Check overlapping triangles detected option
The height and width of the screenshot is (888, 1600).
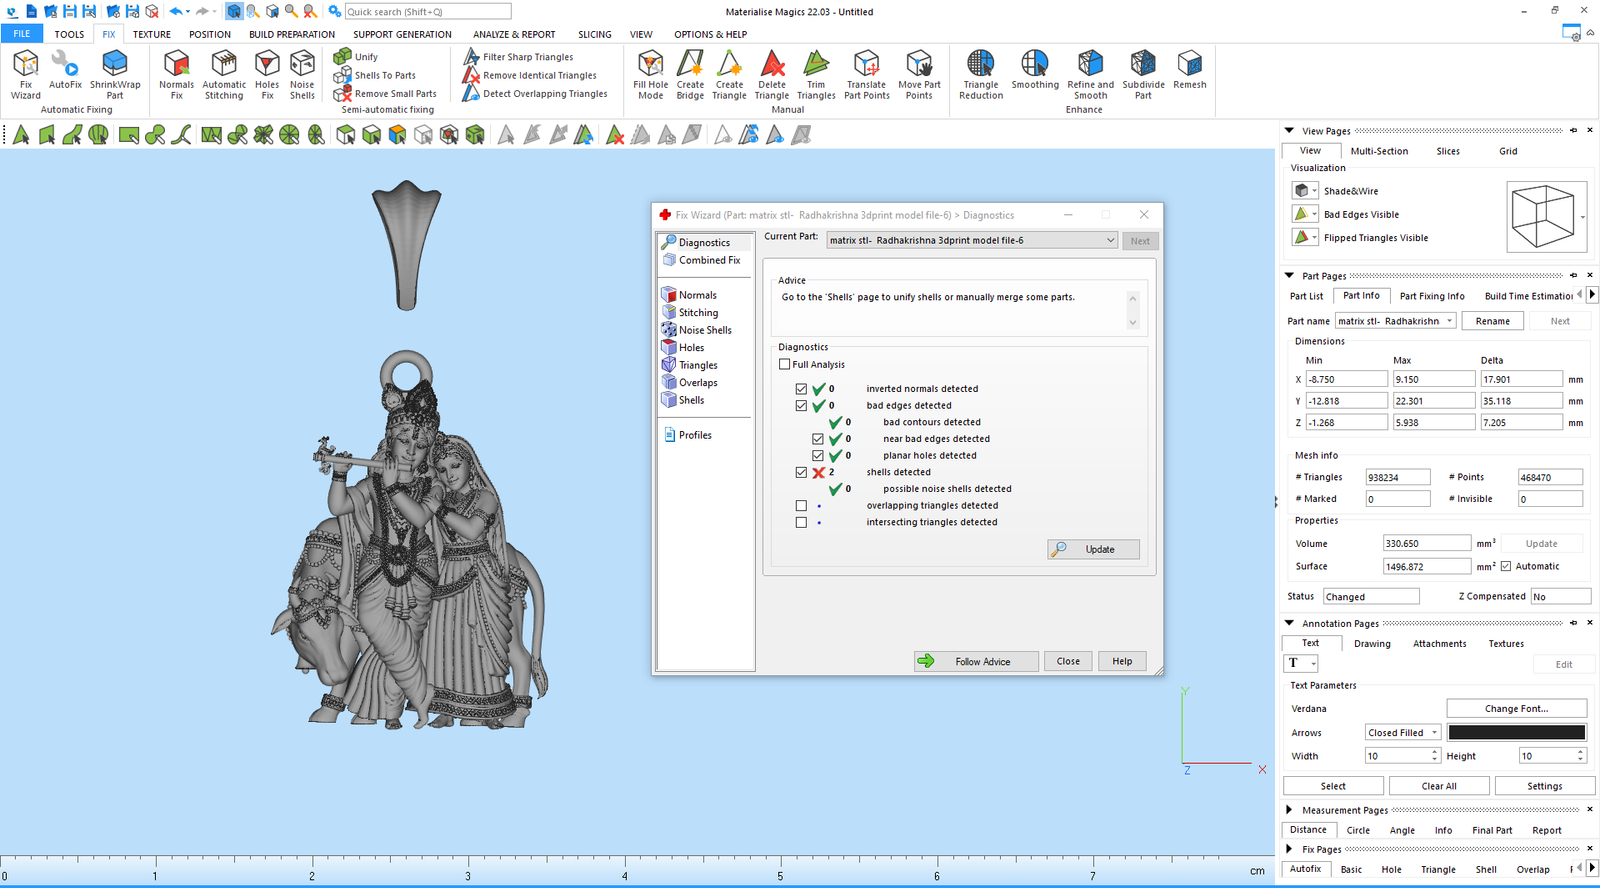801,506
